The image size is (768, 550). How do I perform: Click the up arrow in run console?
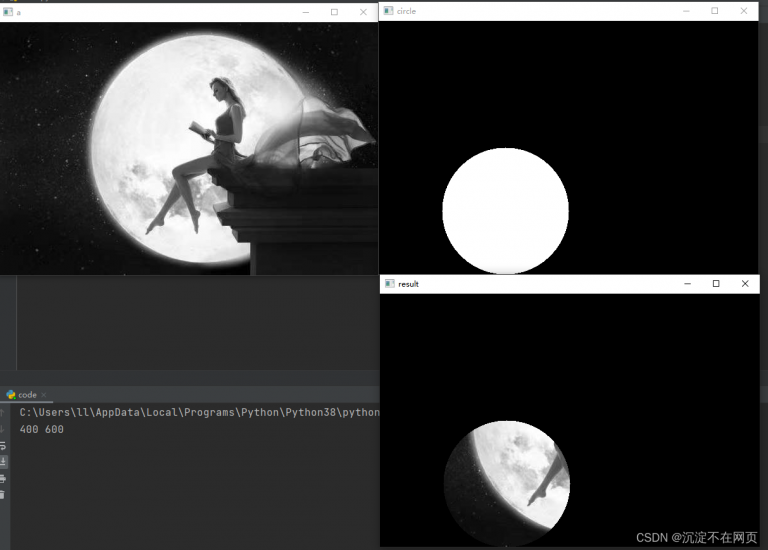pyautogui.click(x=3, y=412)
